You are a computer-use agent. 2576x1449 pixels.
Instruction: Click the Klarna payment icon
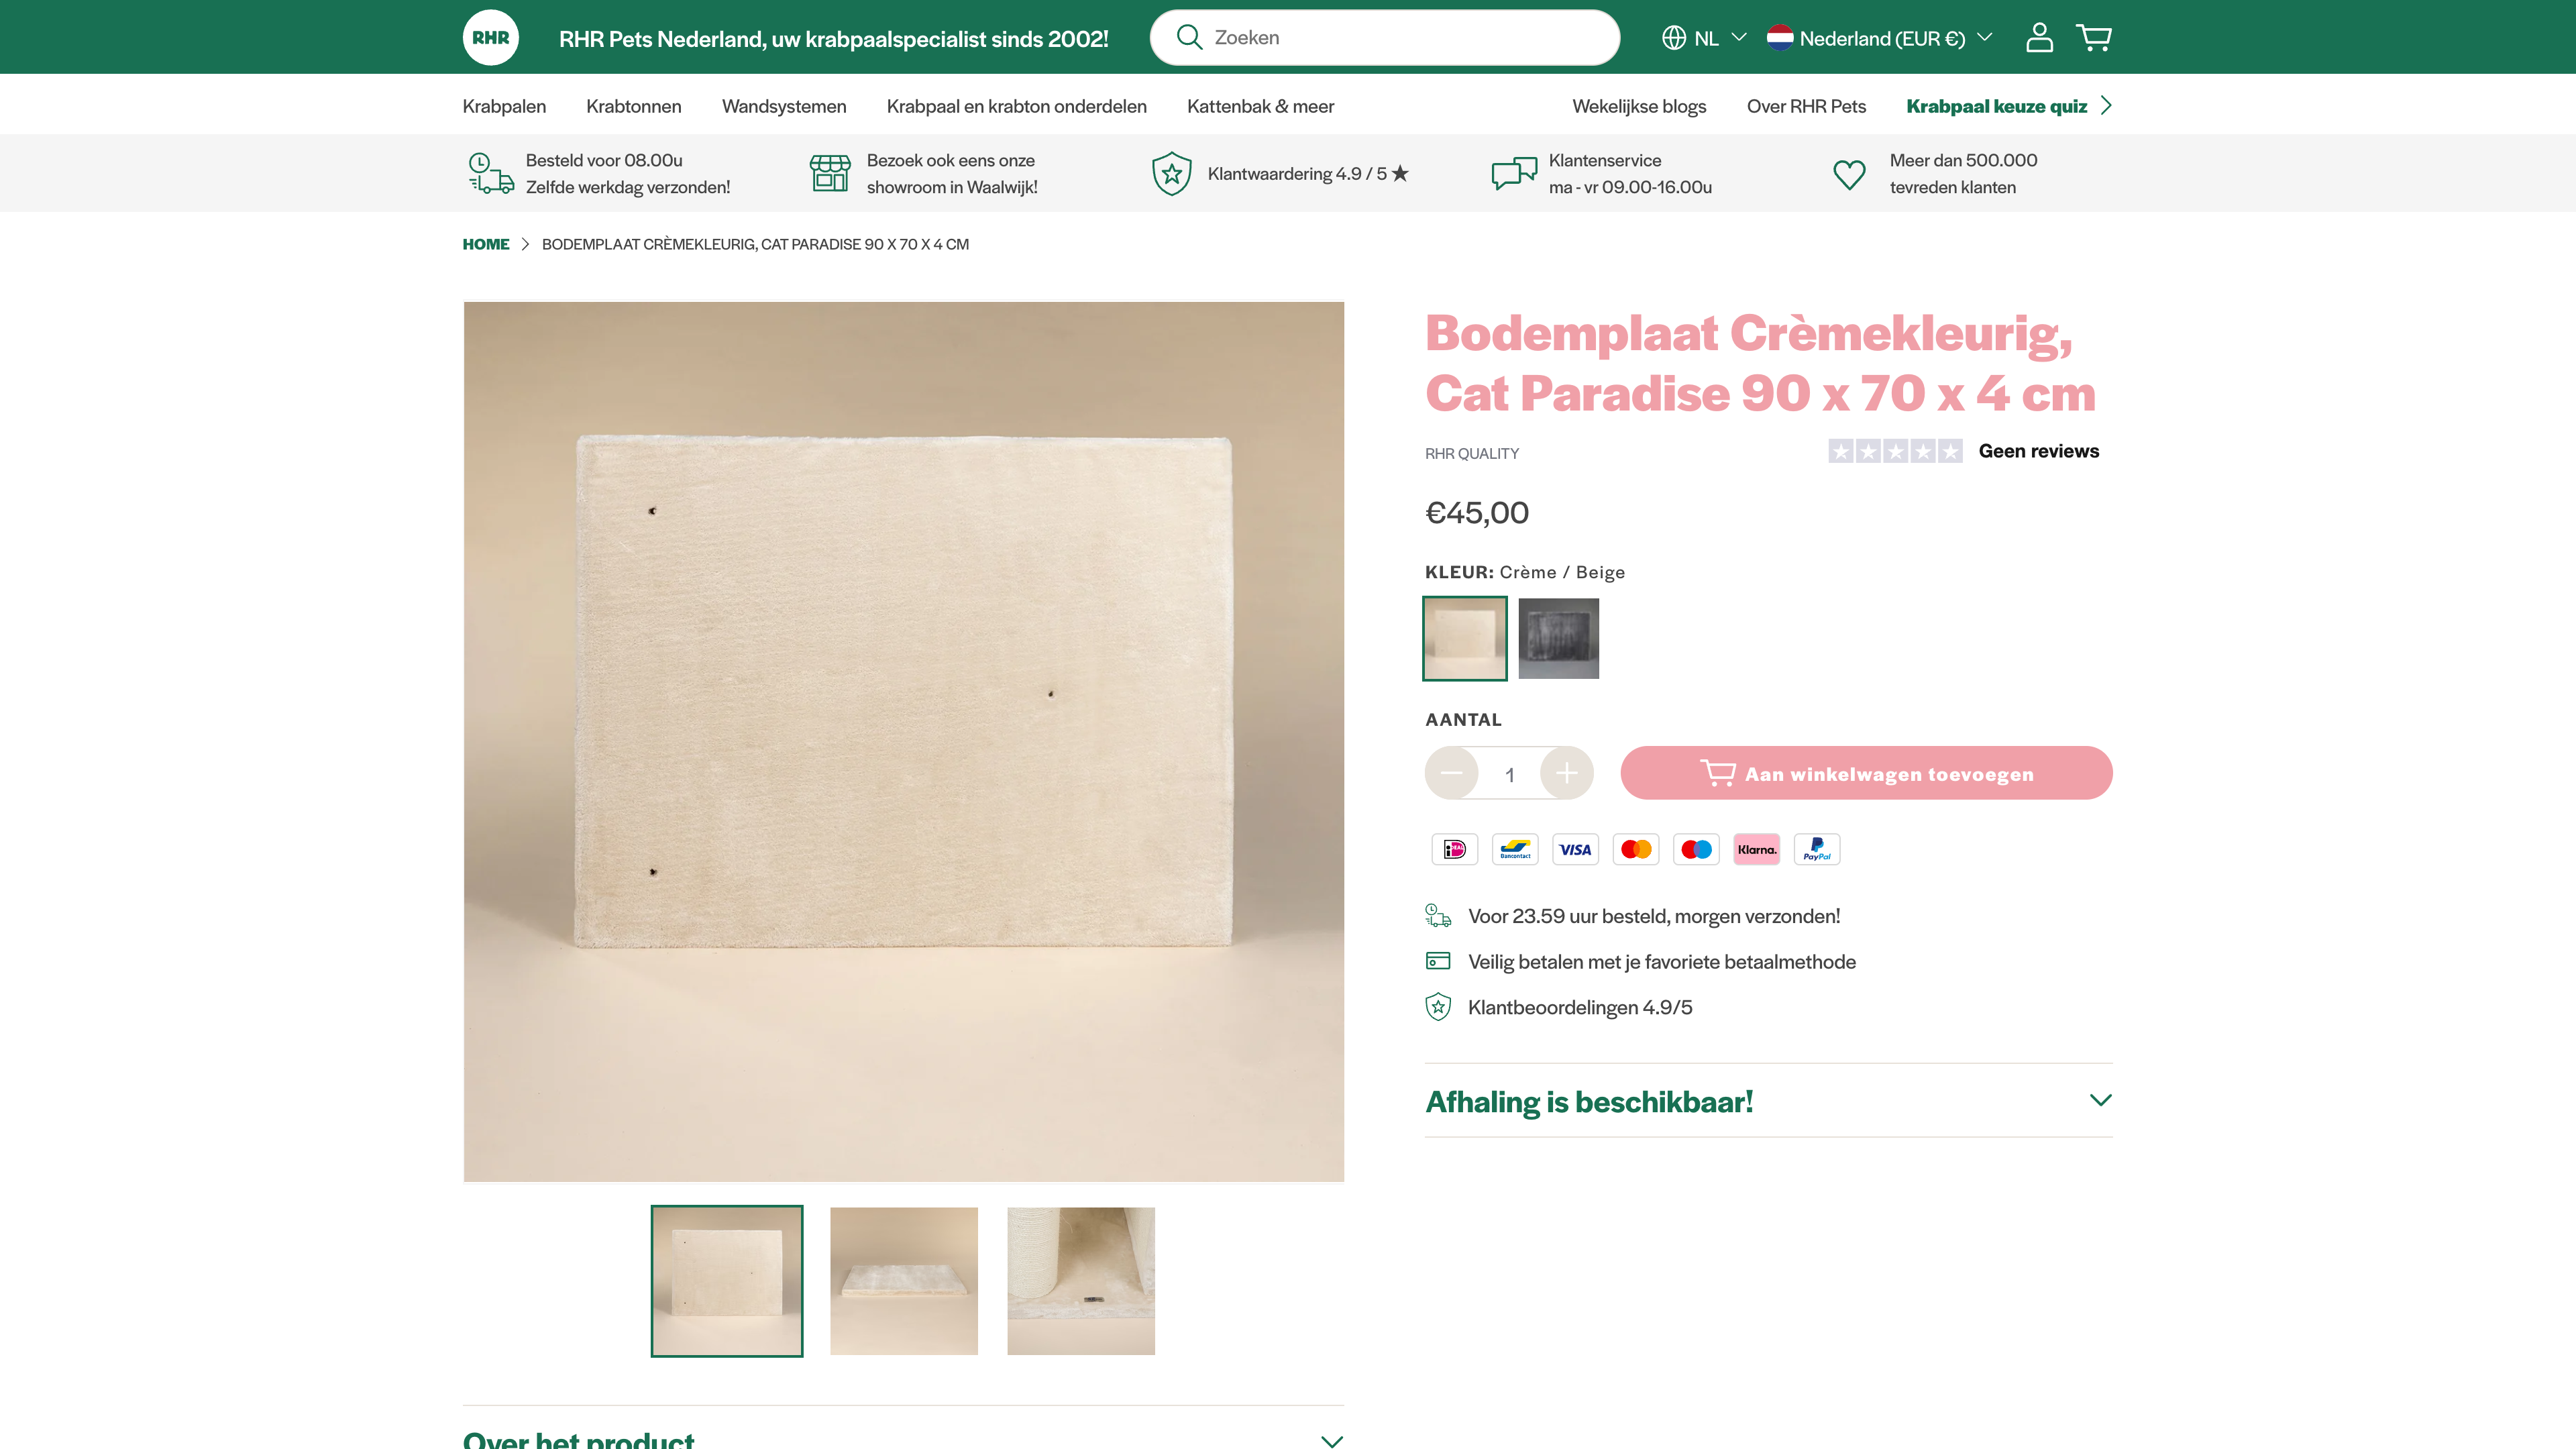coord(1756,849)
